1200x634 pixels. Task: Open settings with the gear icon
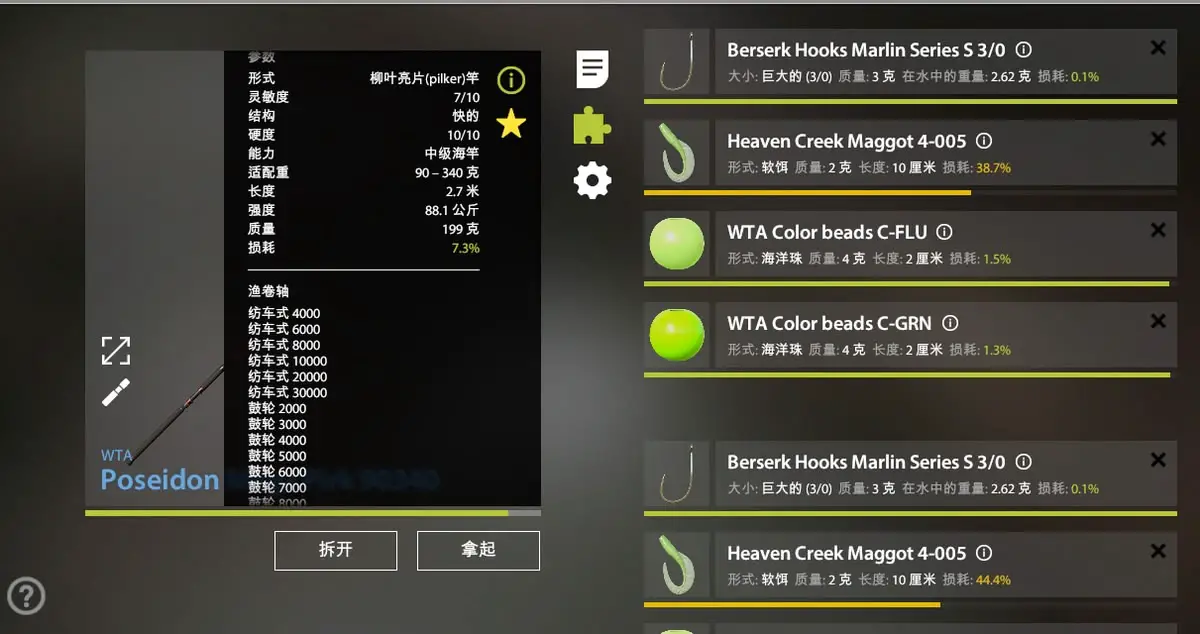(592, 181)
